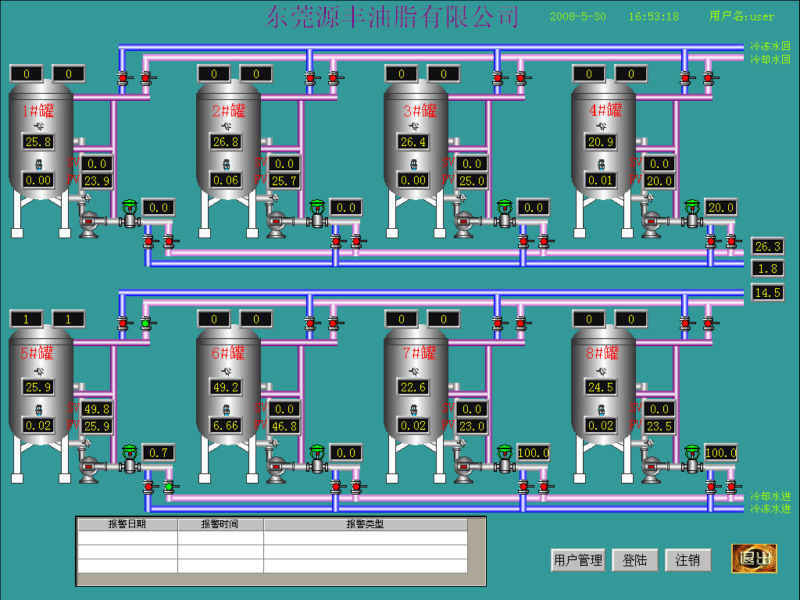The width and height of the screenshot is (800, 600).
Task: Click the 100.0 valve opening field for tank 8#罐
Action: 721,452
